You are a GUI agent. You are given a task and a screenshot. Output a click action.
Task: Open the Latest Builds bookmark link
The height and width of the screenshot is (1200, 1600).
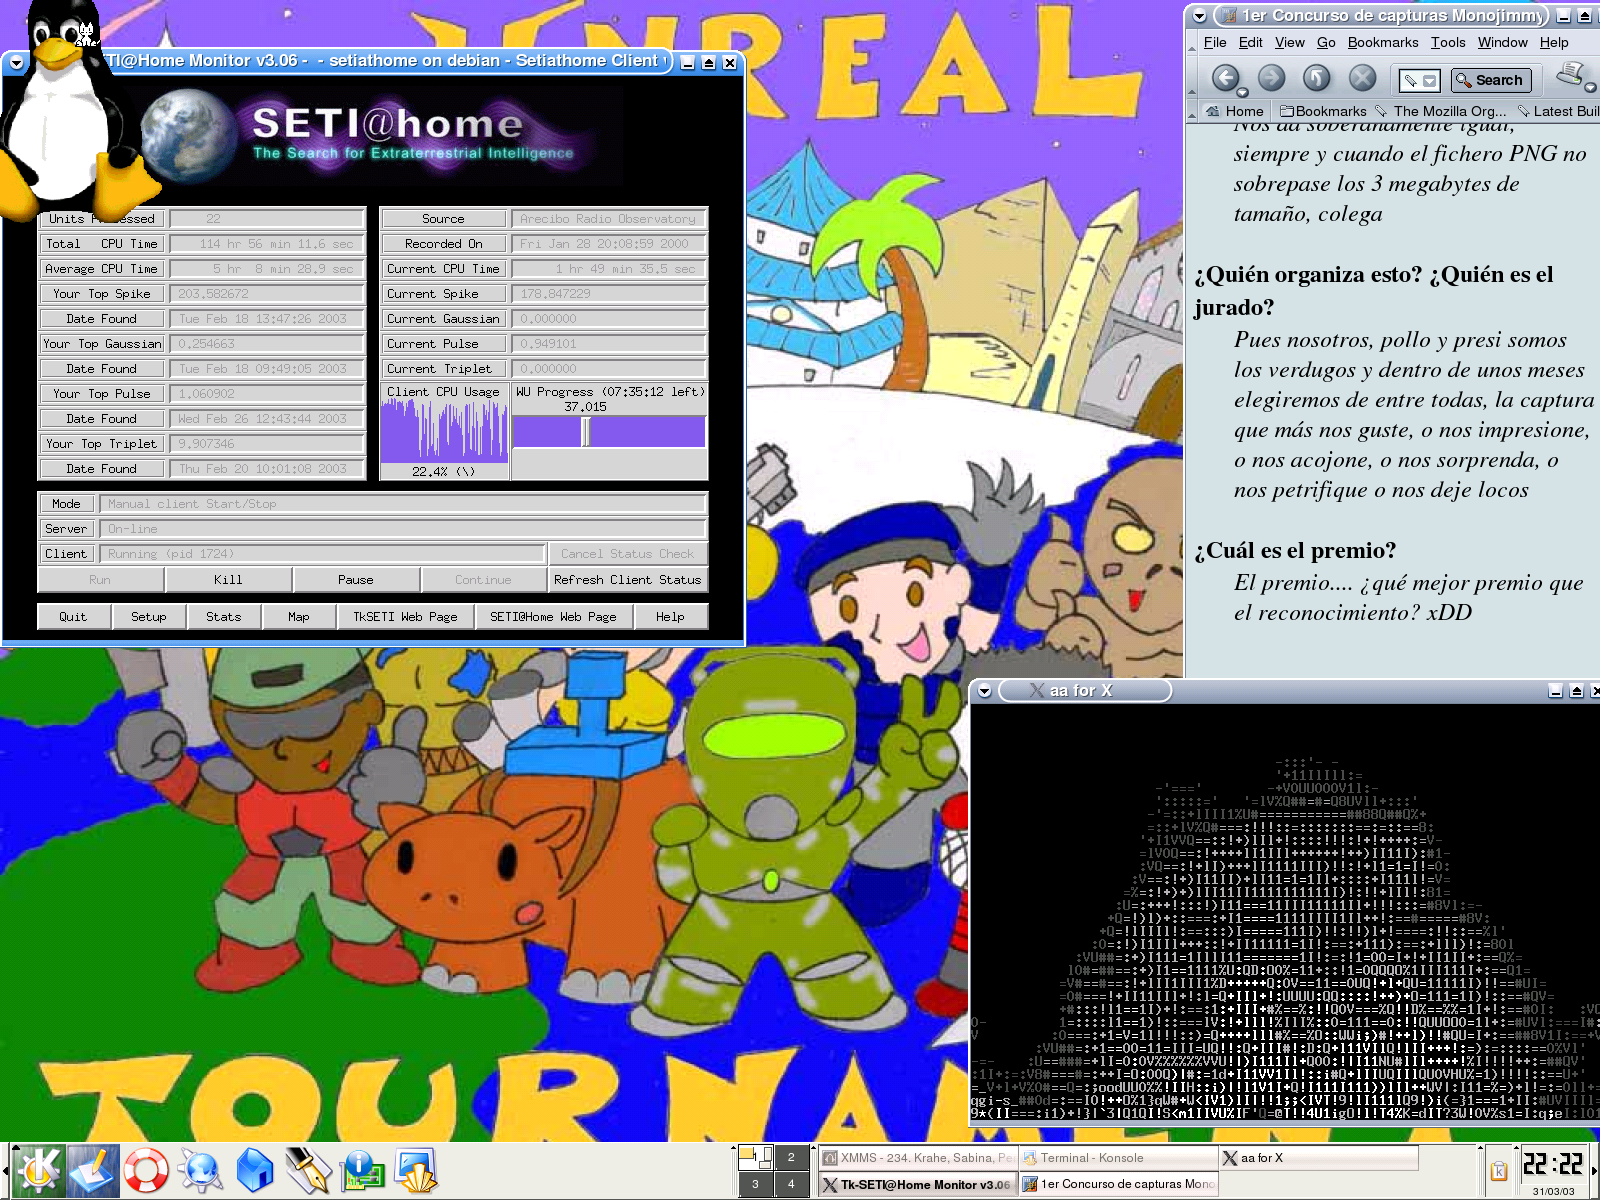coord(1558,111)
